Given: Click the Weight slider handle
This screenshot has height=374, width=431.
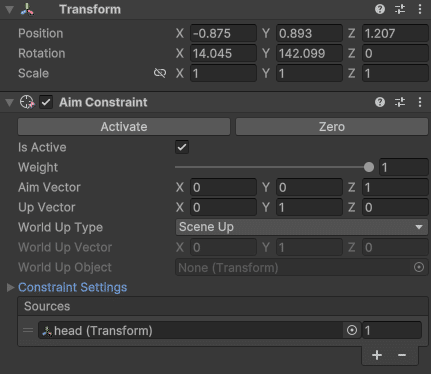Looking at the screenshot, I should [369, 167].
